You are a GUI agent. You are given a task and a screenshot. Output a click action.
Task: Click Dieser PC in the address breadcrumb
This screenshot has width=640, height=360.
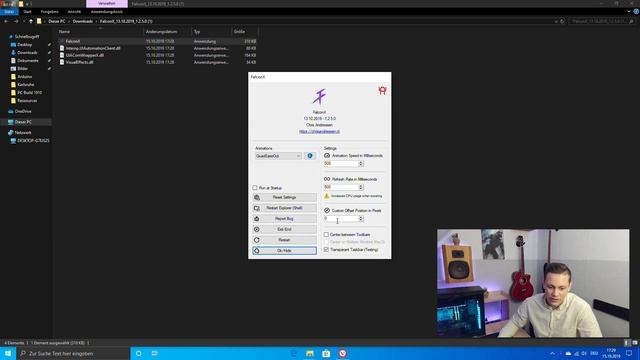tap(57, 21)
